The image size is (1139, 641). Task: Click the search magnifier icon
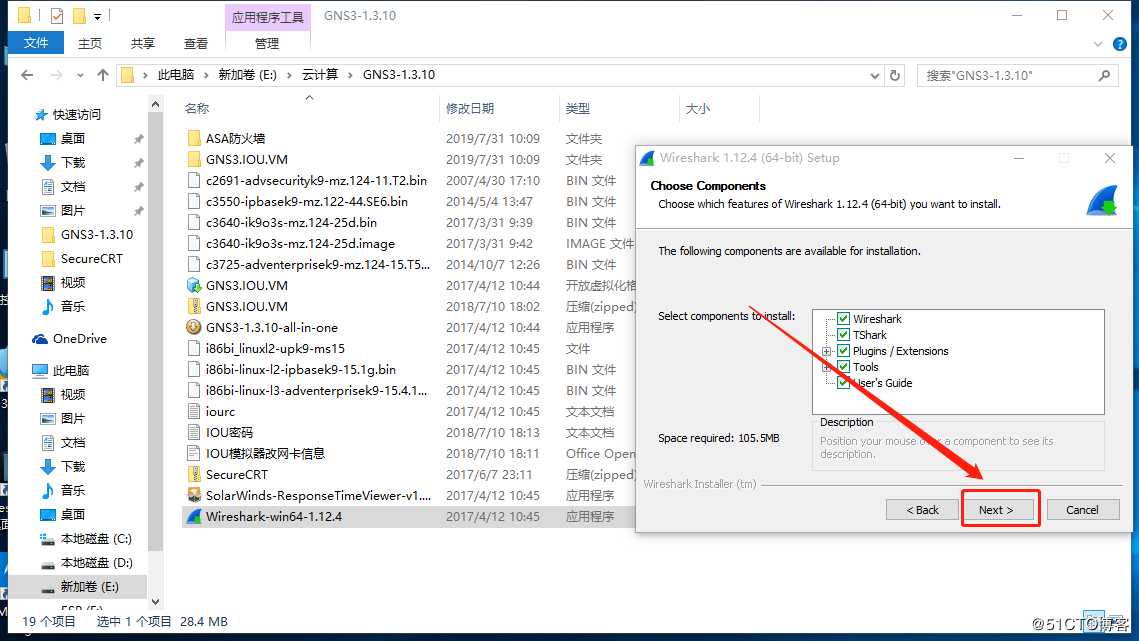[x=1105, y=75]
